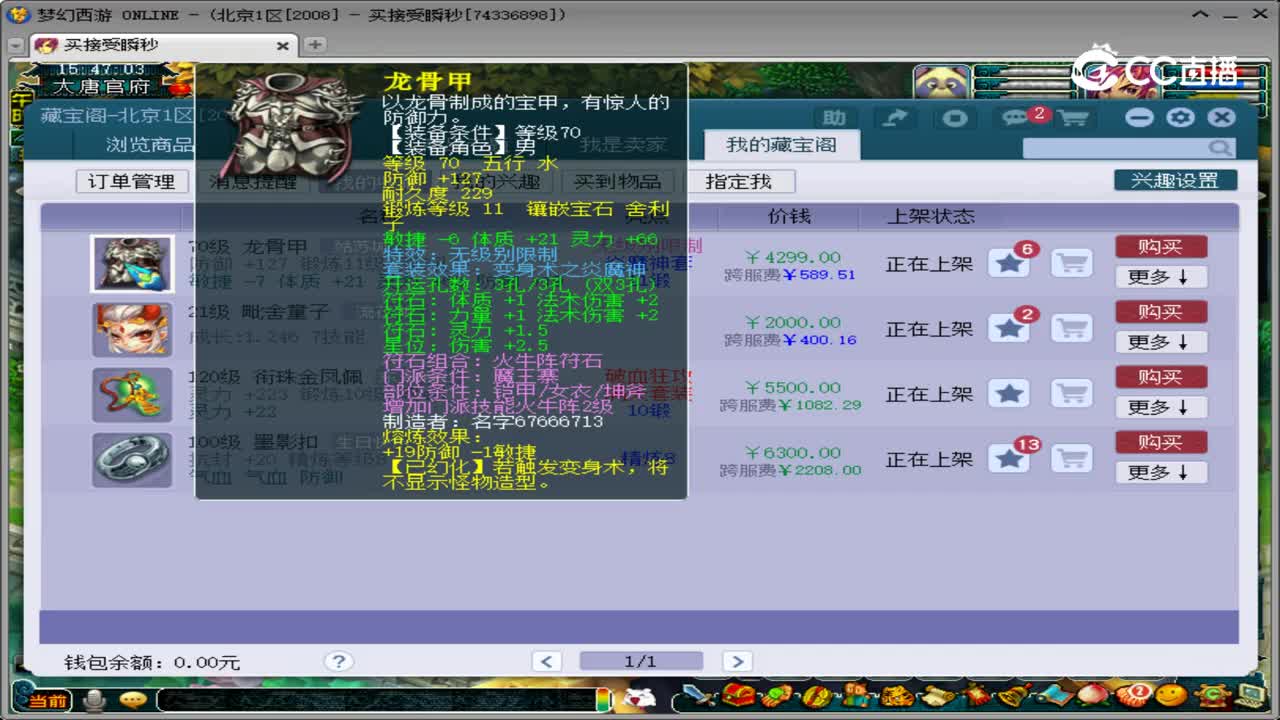Open 龙骨甲 item thumbnail
1280x720 pixels.
(x=132, y=263)
